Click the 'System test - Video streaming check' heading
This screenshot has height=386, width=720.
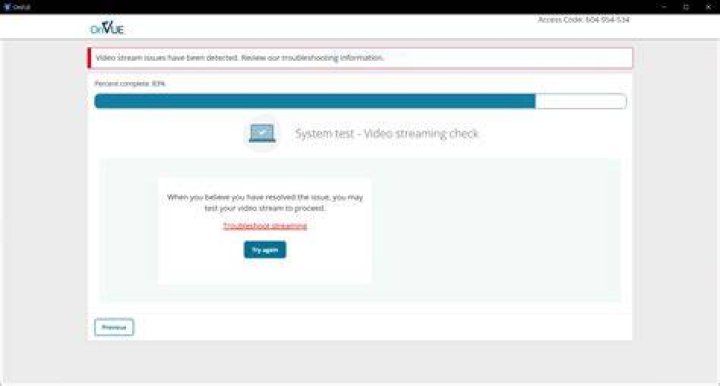point(387,134)
